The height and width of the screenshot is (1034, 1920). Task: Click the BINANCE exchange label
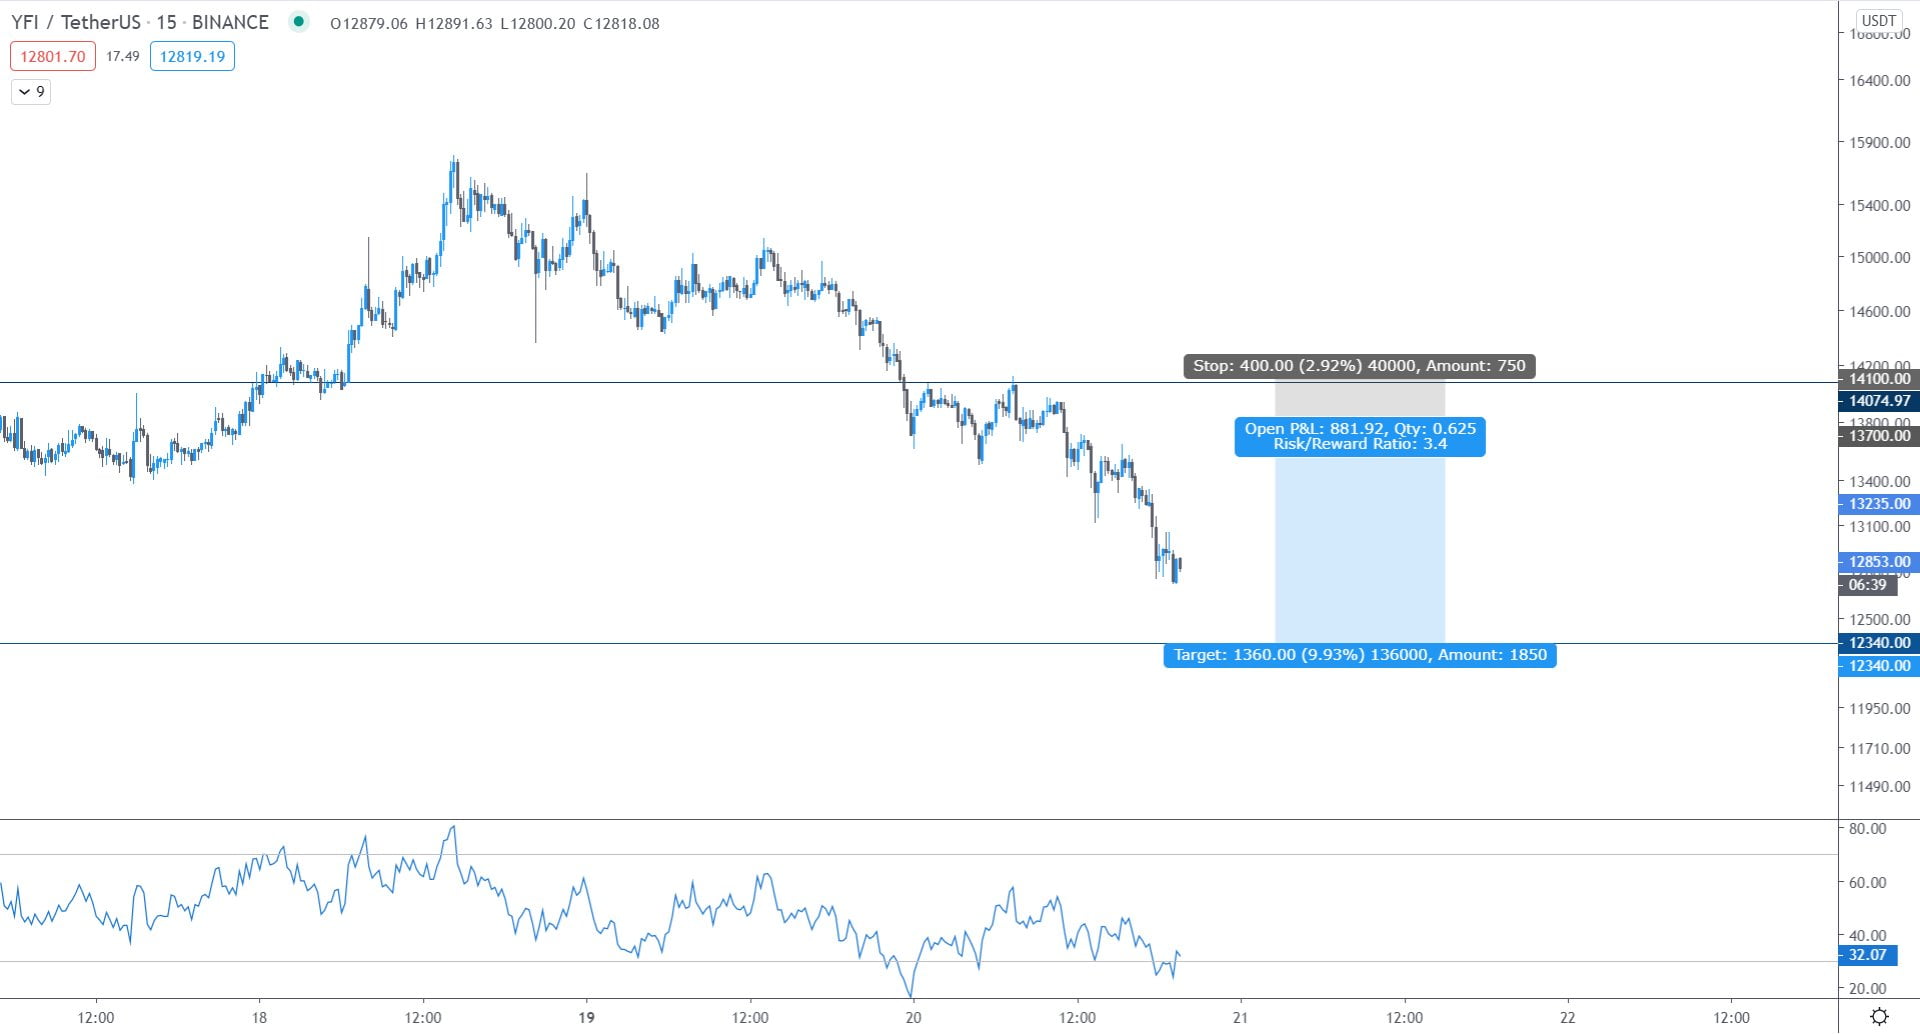pyautogui.click(x=231, y=21)
